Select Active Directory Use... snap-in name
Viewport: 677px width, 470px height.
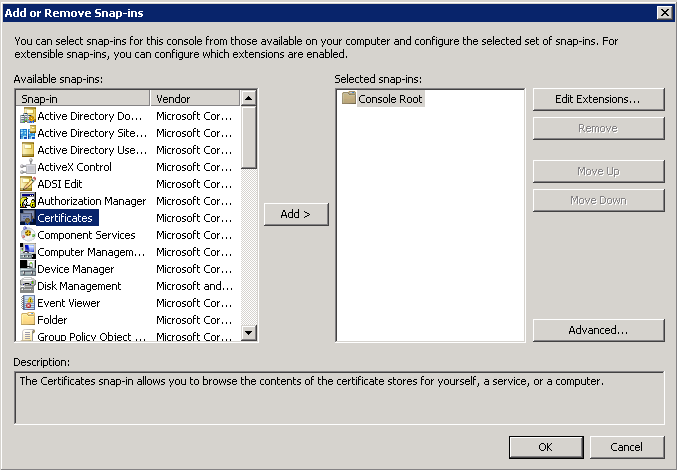pyautogui.click(x=92, y=150)
